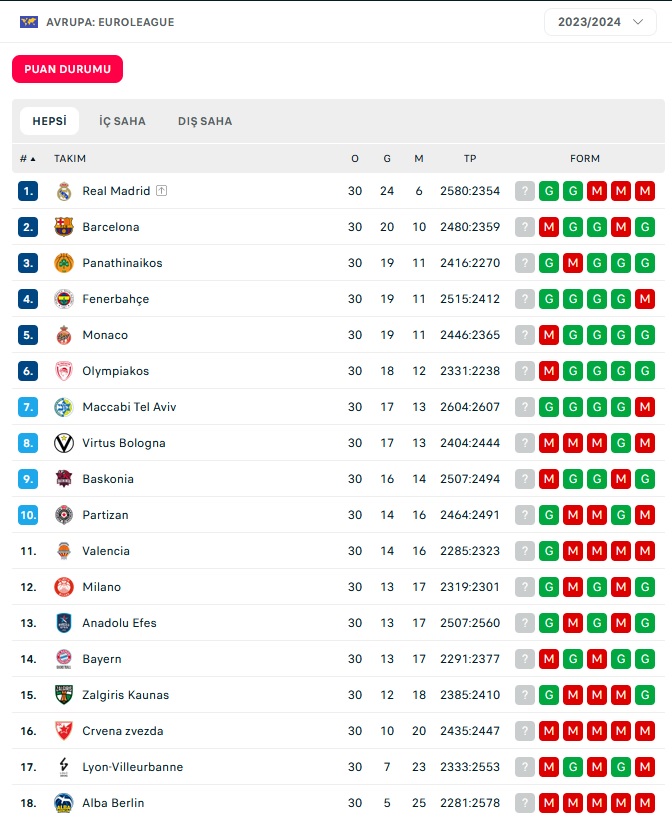Click the Alba Berlin team logo

pos(64,803)
